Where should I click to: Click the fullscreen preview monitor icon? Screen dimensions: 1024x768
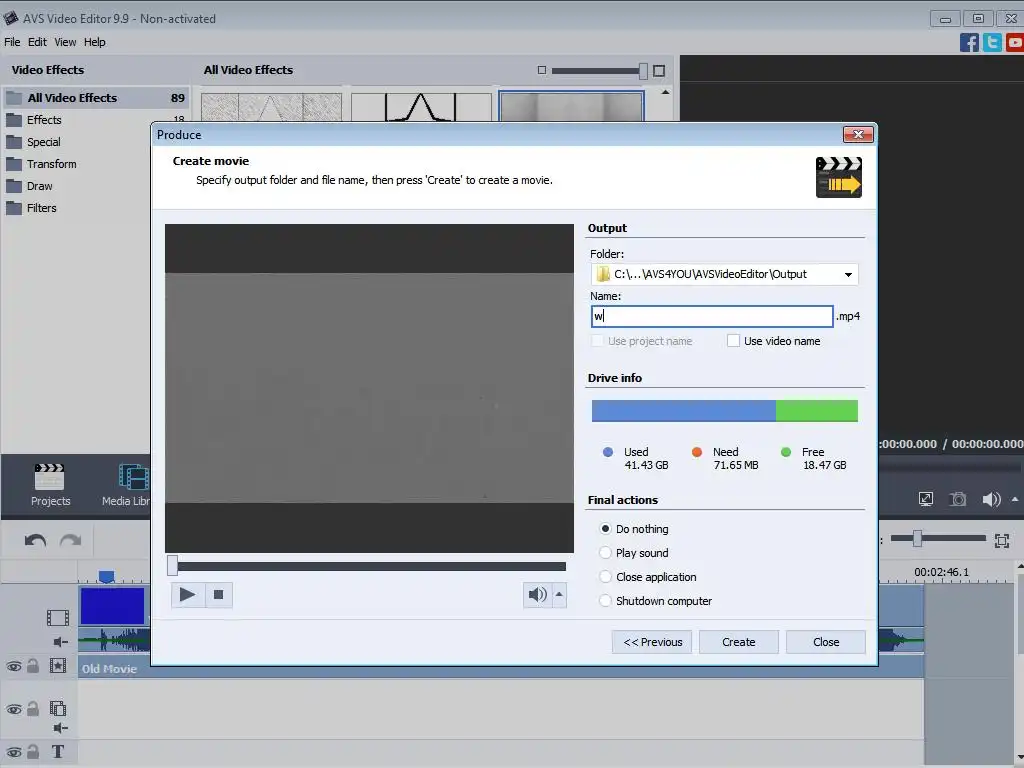coord(926,500)
